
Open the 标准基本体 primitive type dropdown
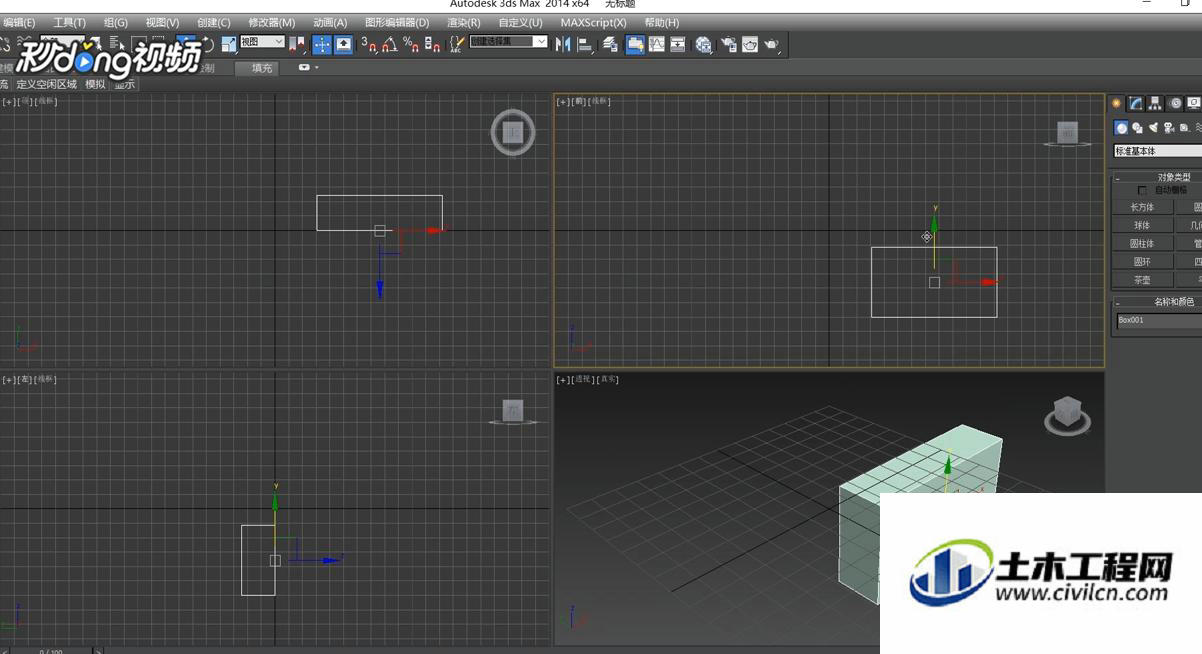pyautogui.click(x=1158, y=151)
